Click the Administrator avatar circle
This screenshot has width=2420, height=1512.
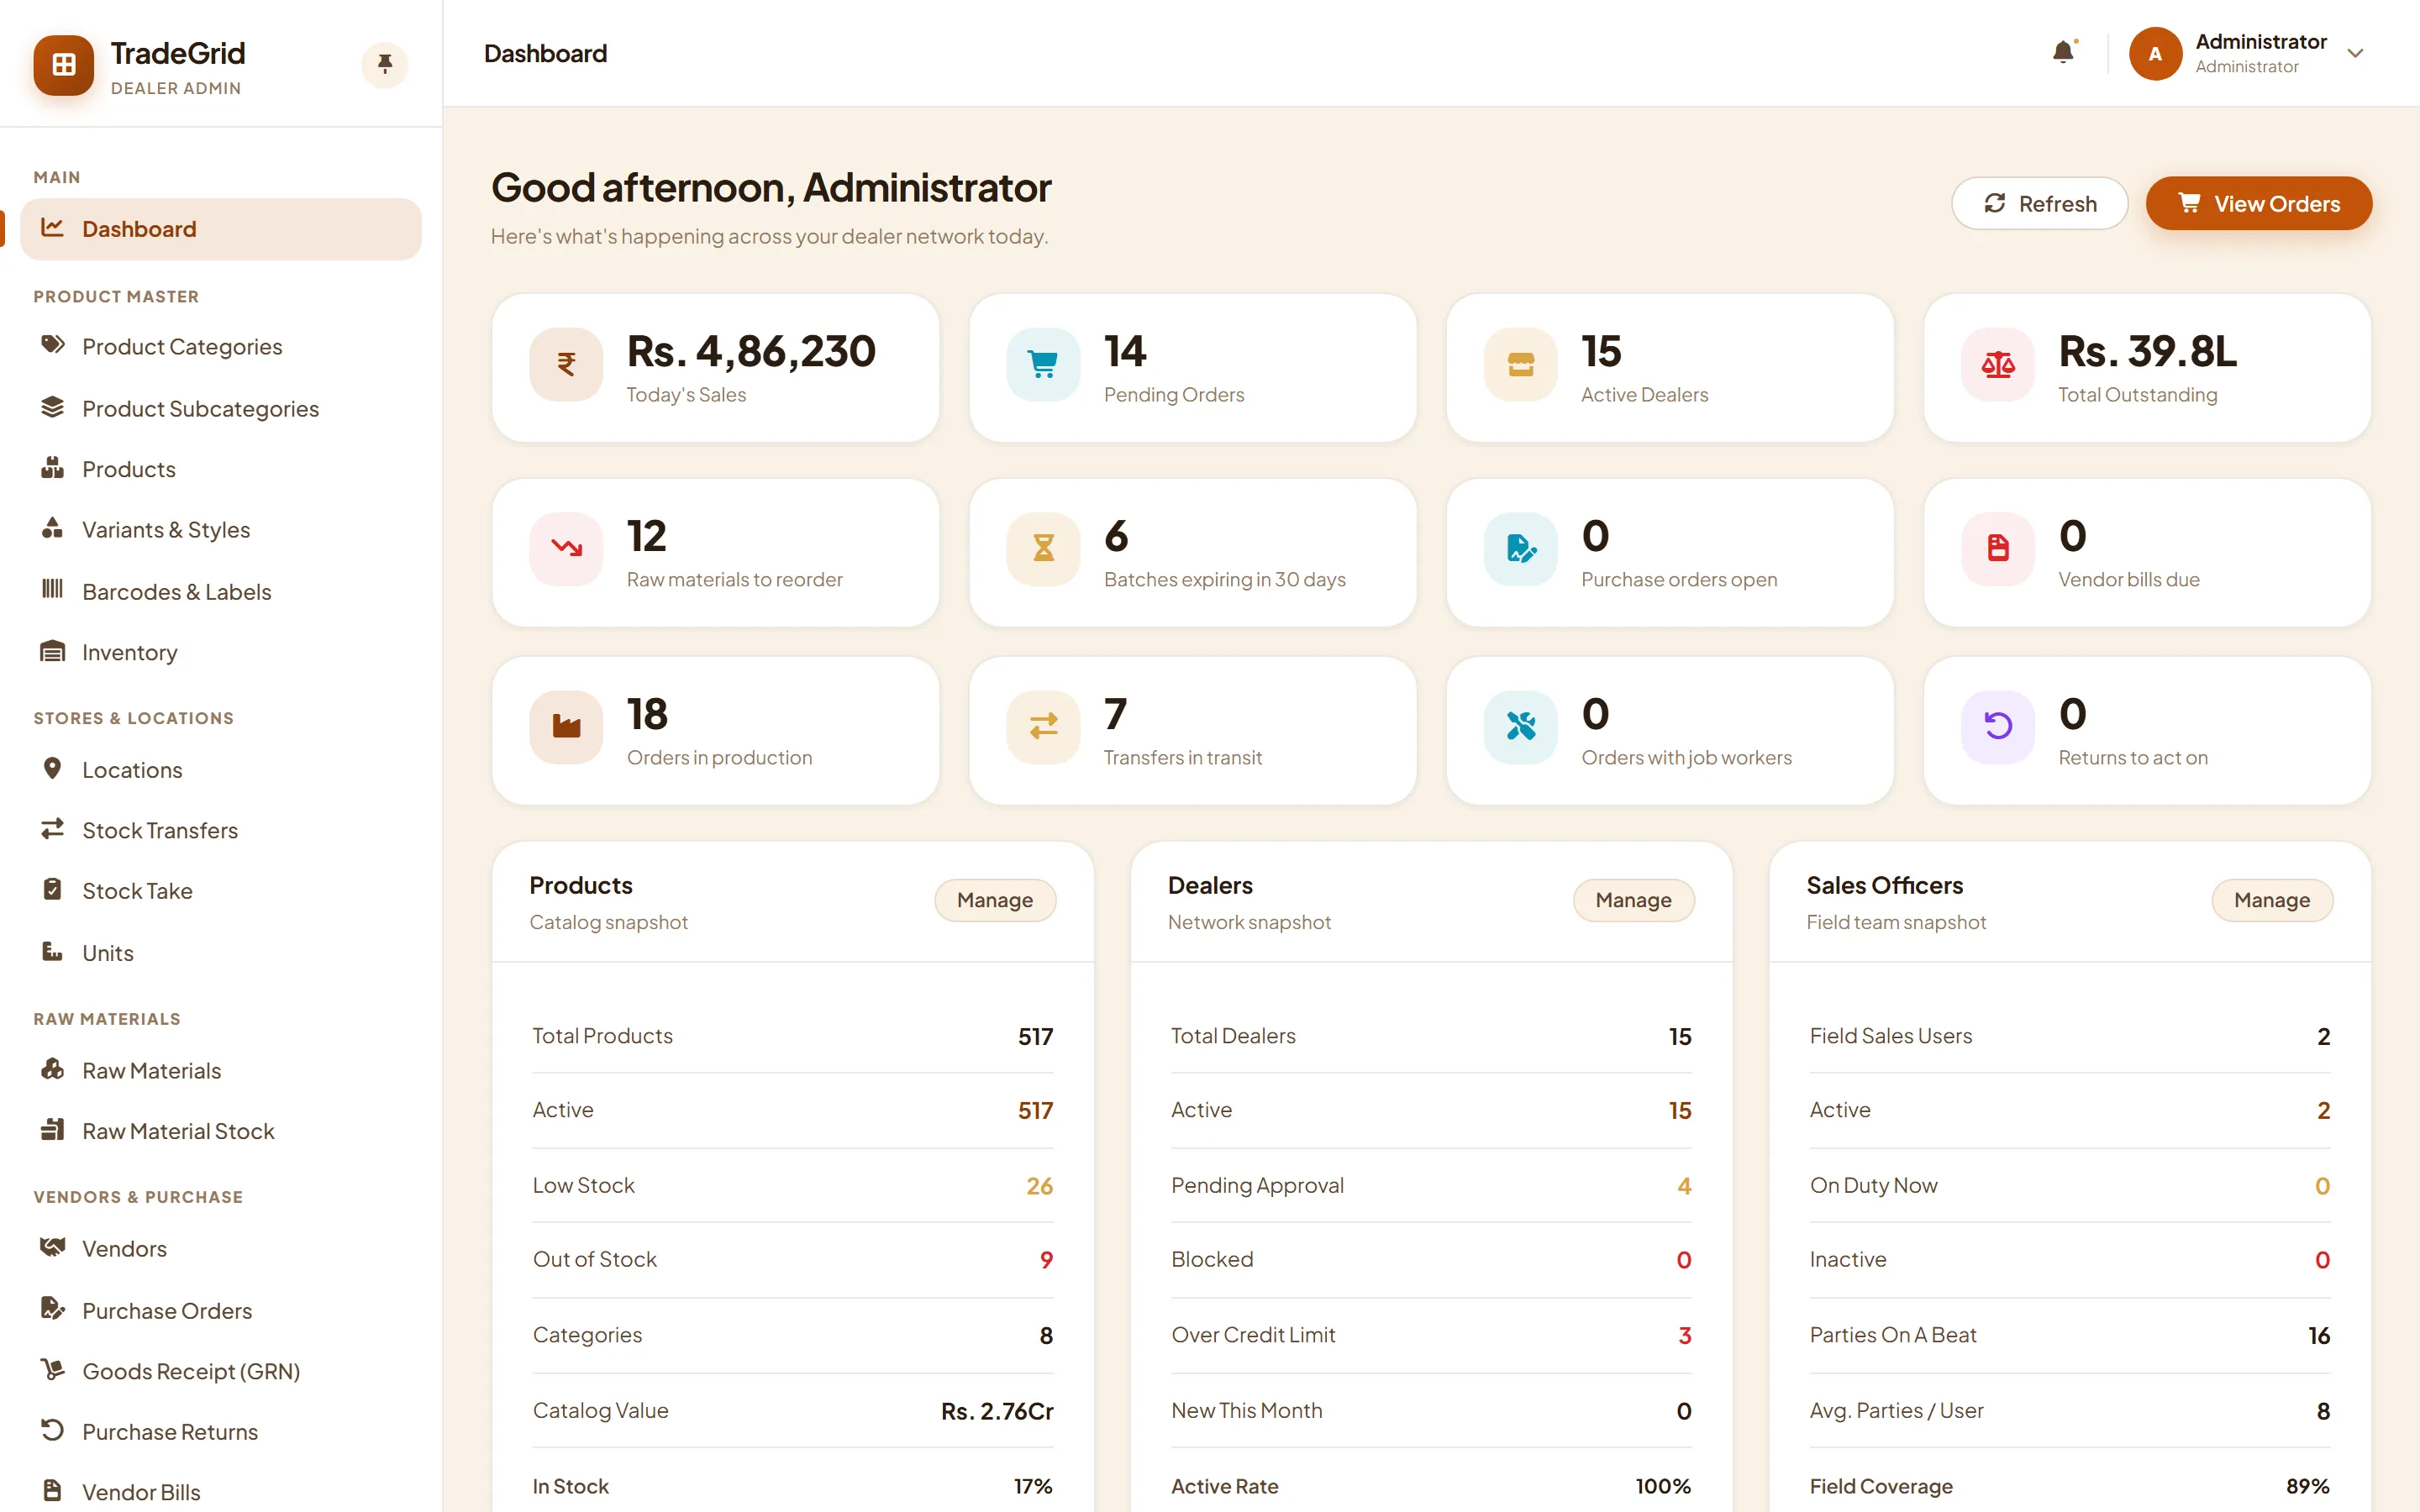pos(2155,53)
